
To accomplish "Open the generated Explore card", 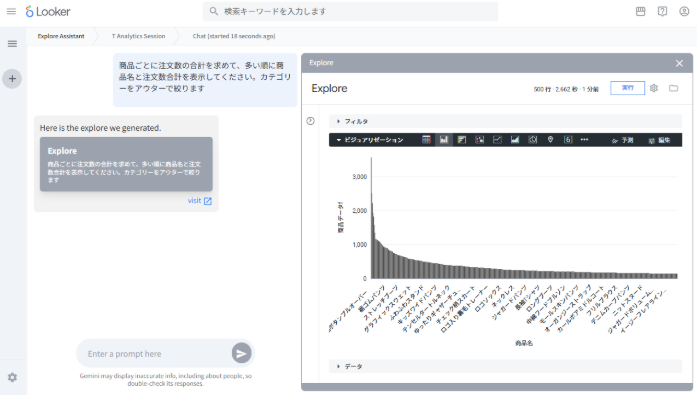I will coord(126,164).
